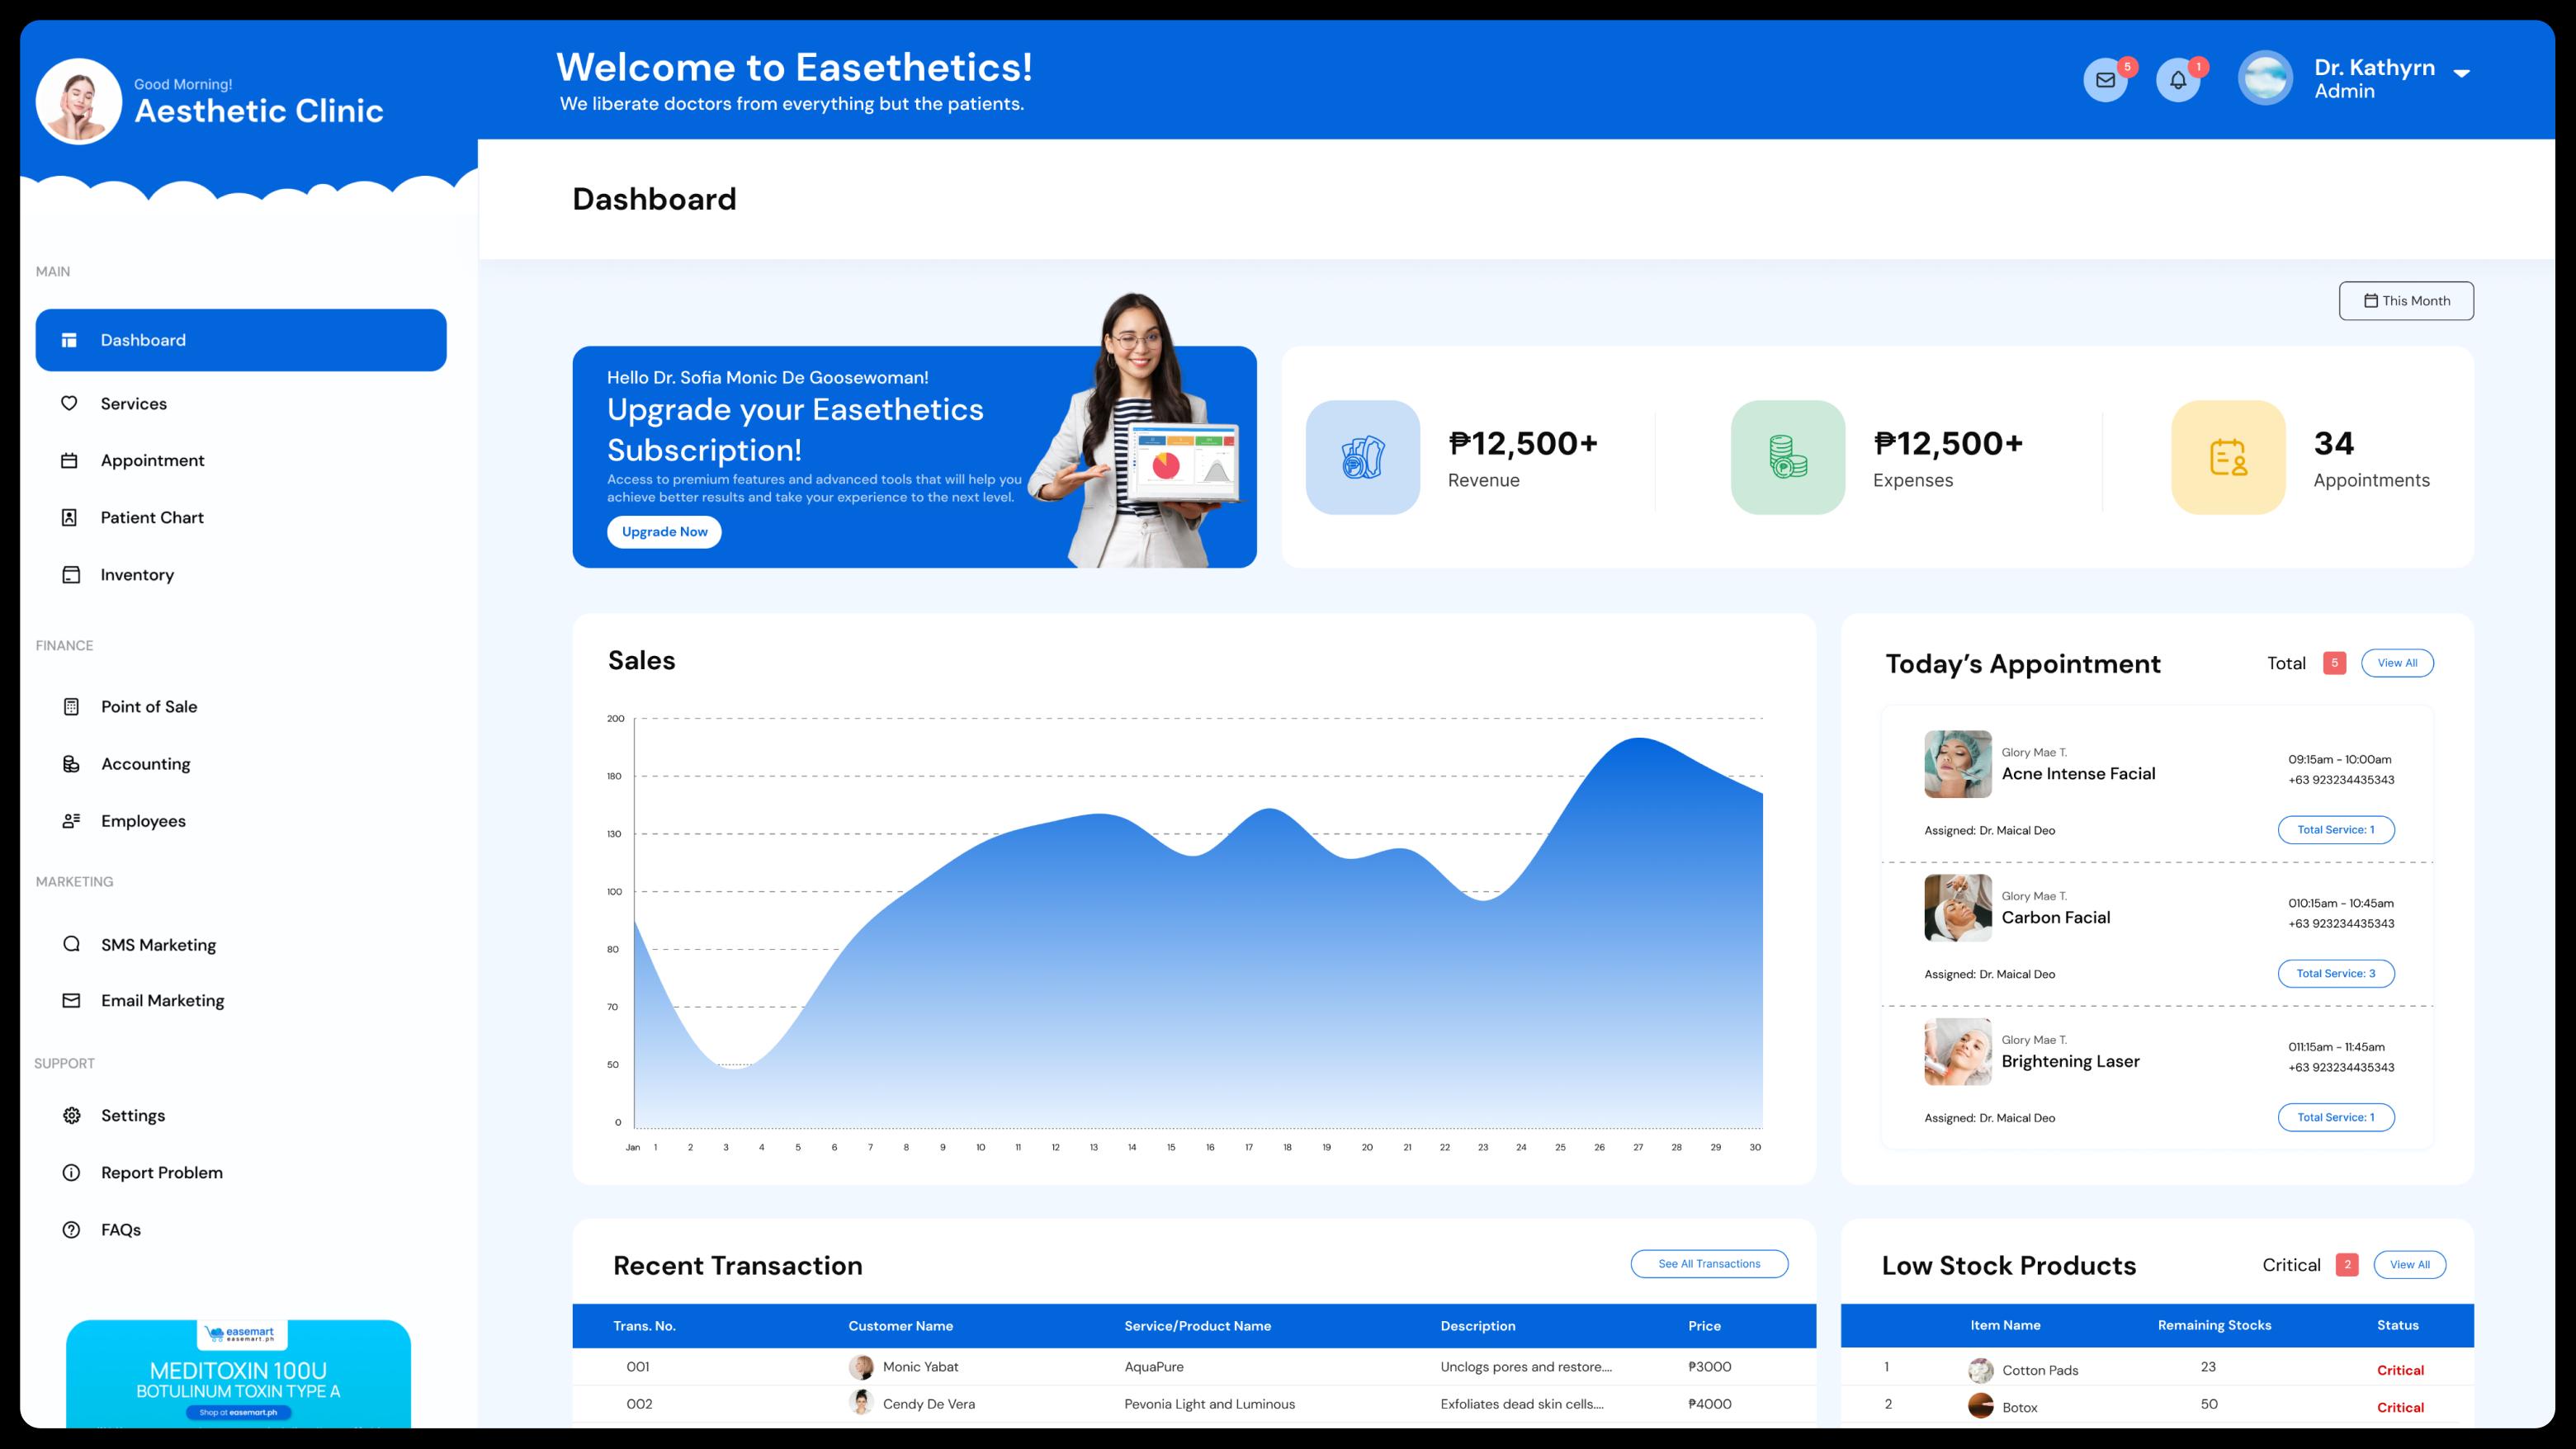Click the Settings gear icon in sidebar

tap(71, 1115)
